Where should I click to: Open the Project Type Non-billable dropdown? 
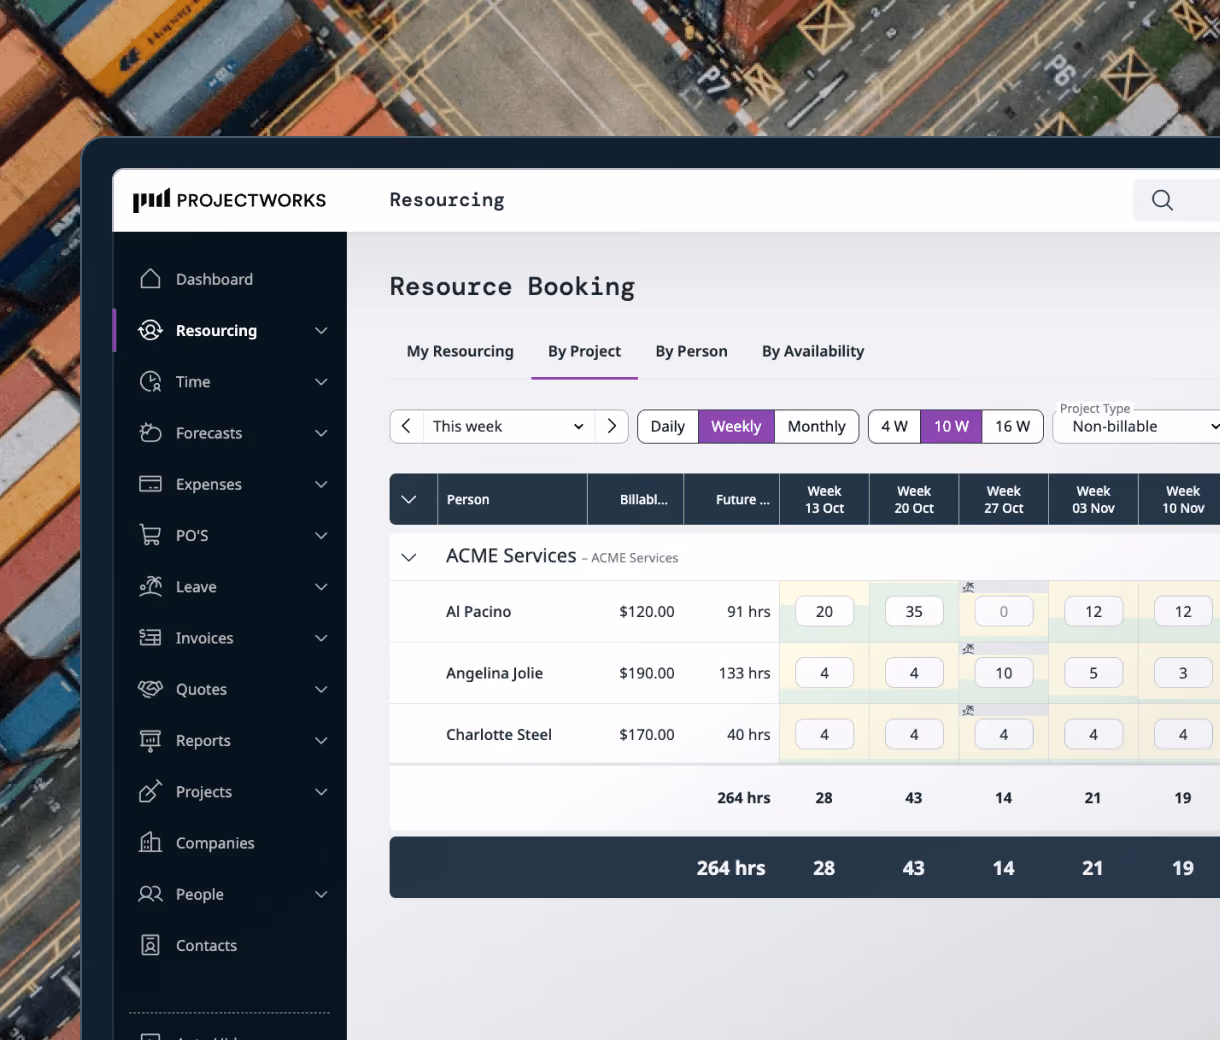(x=1136, y=426)
